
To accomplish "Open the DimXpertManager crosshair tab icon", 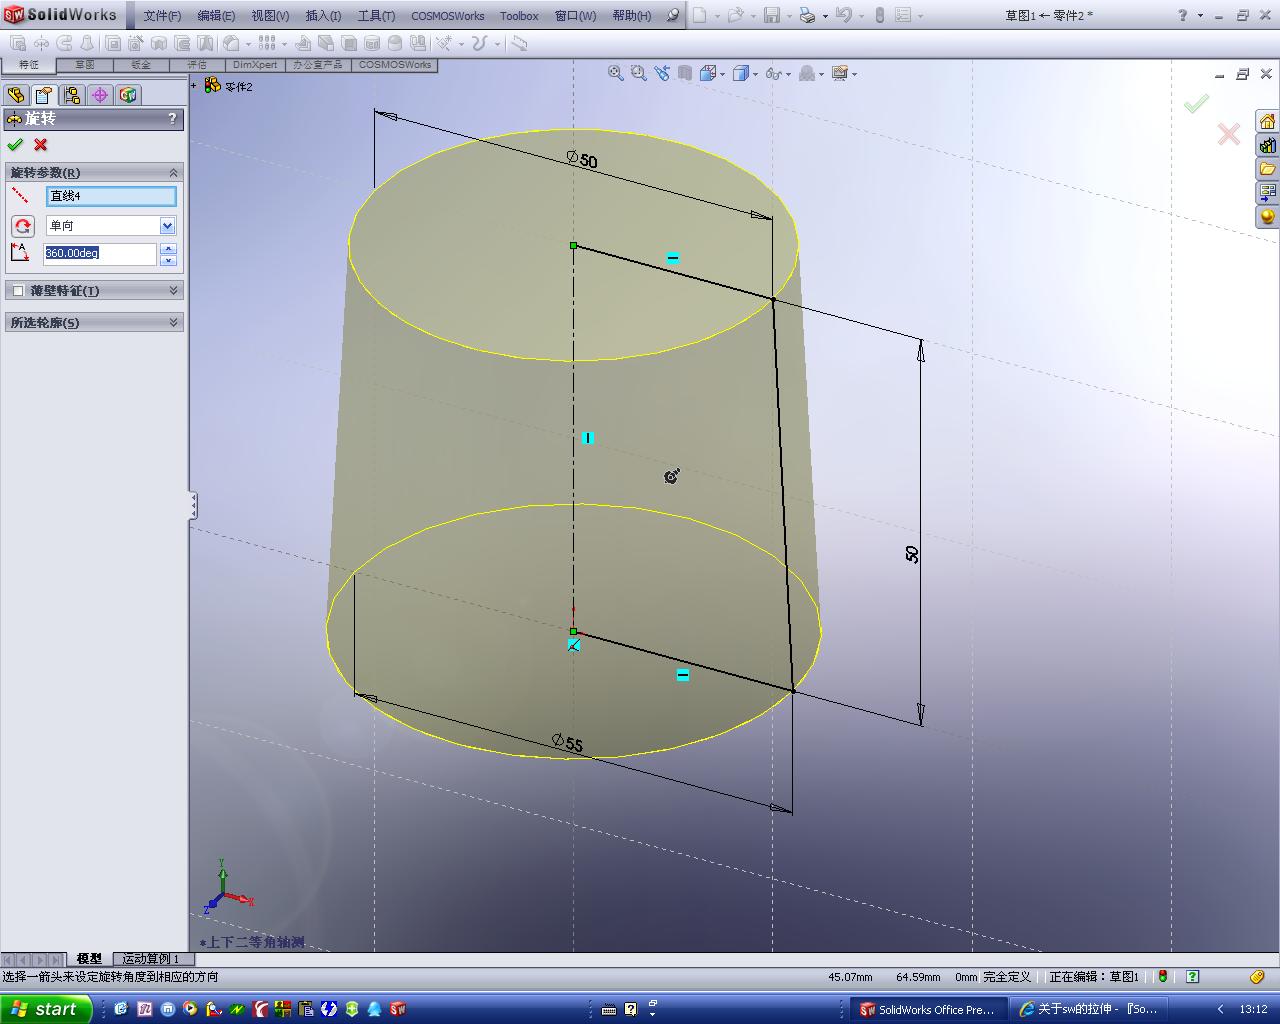I will (100, 95).
